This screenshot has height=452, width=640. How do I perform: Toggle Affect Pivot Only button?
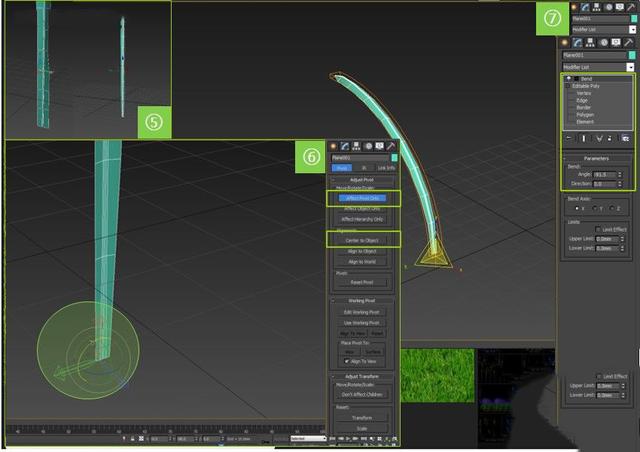tap(362, 198)
